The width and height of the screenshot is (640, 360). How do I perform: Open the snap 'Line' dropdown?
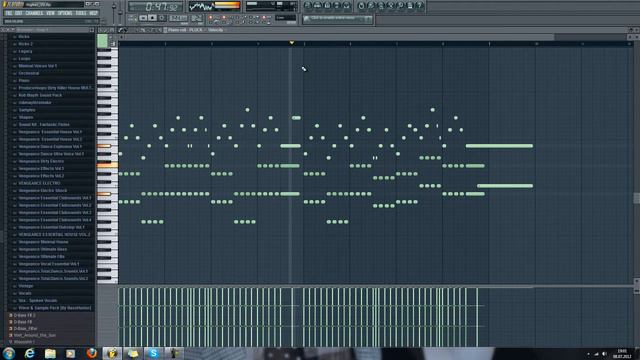[x=285, y=18]
